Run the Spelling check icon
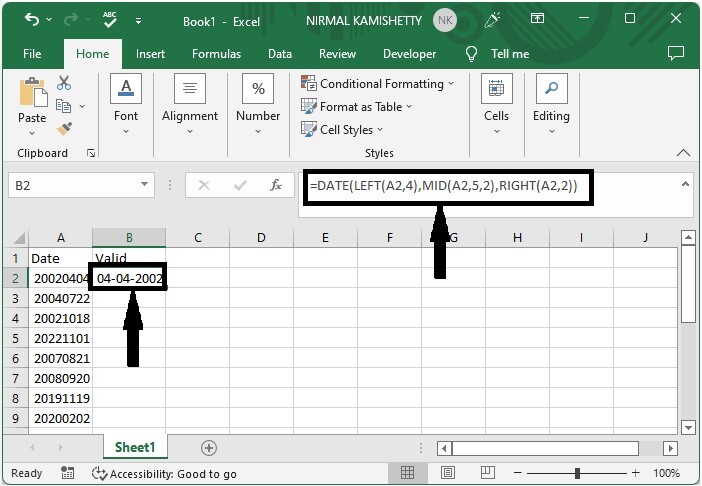The height and width of the screenshot is (486, 702). point(110,20)
